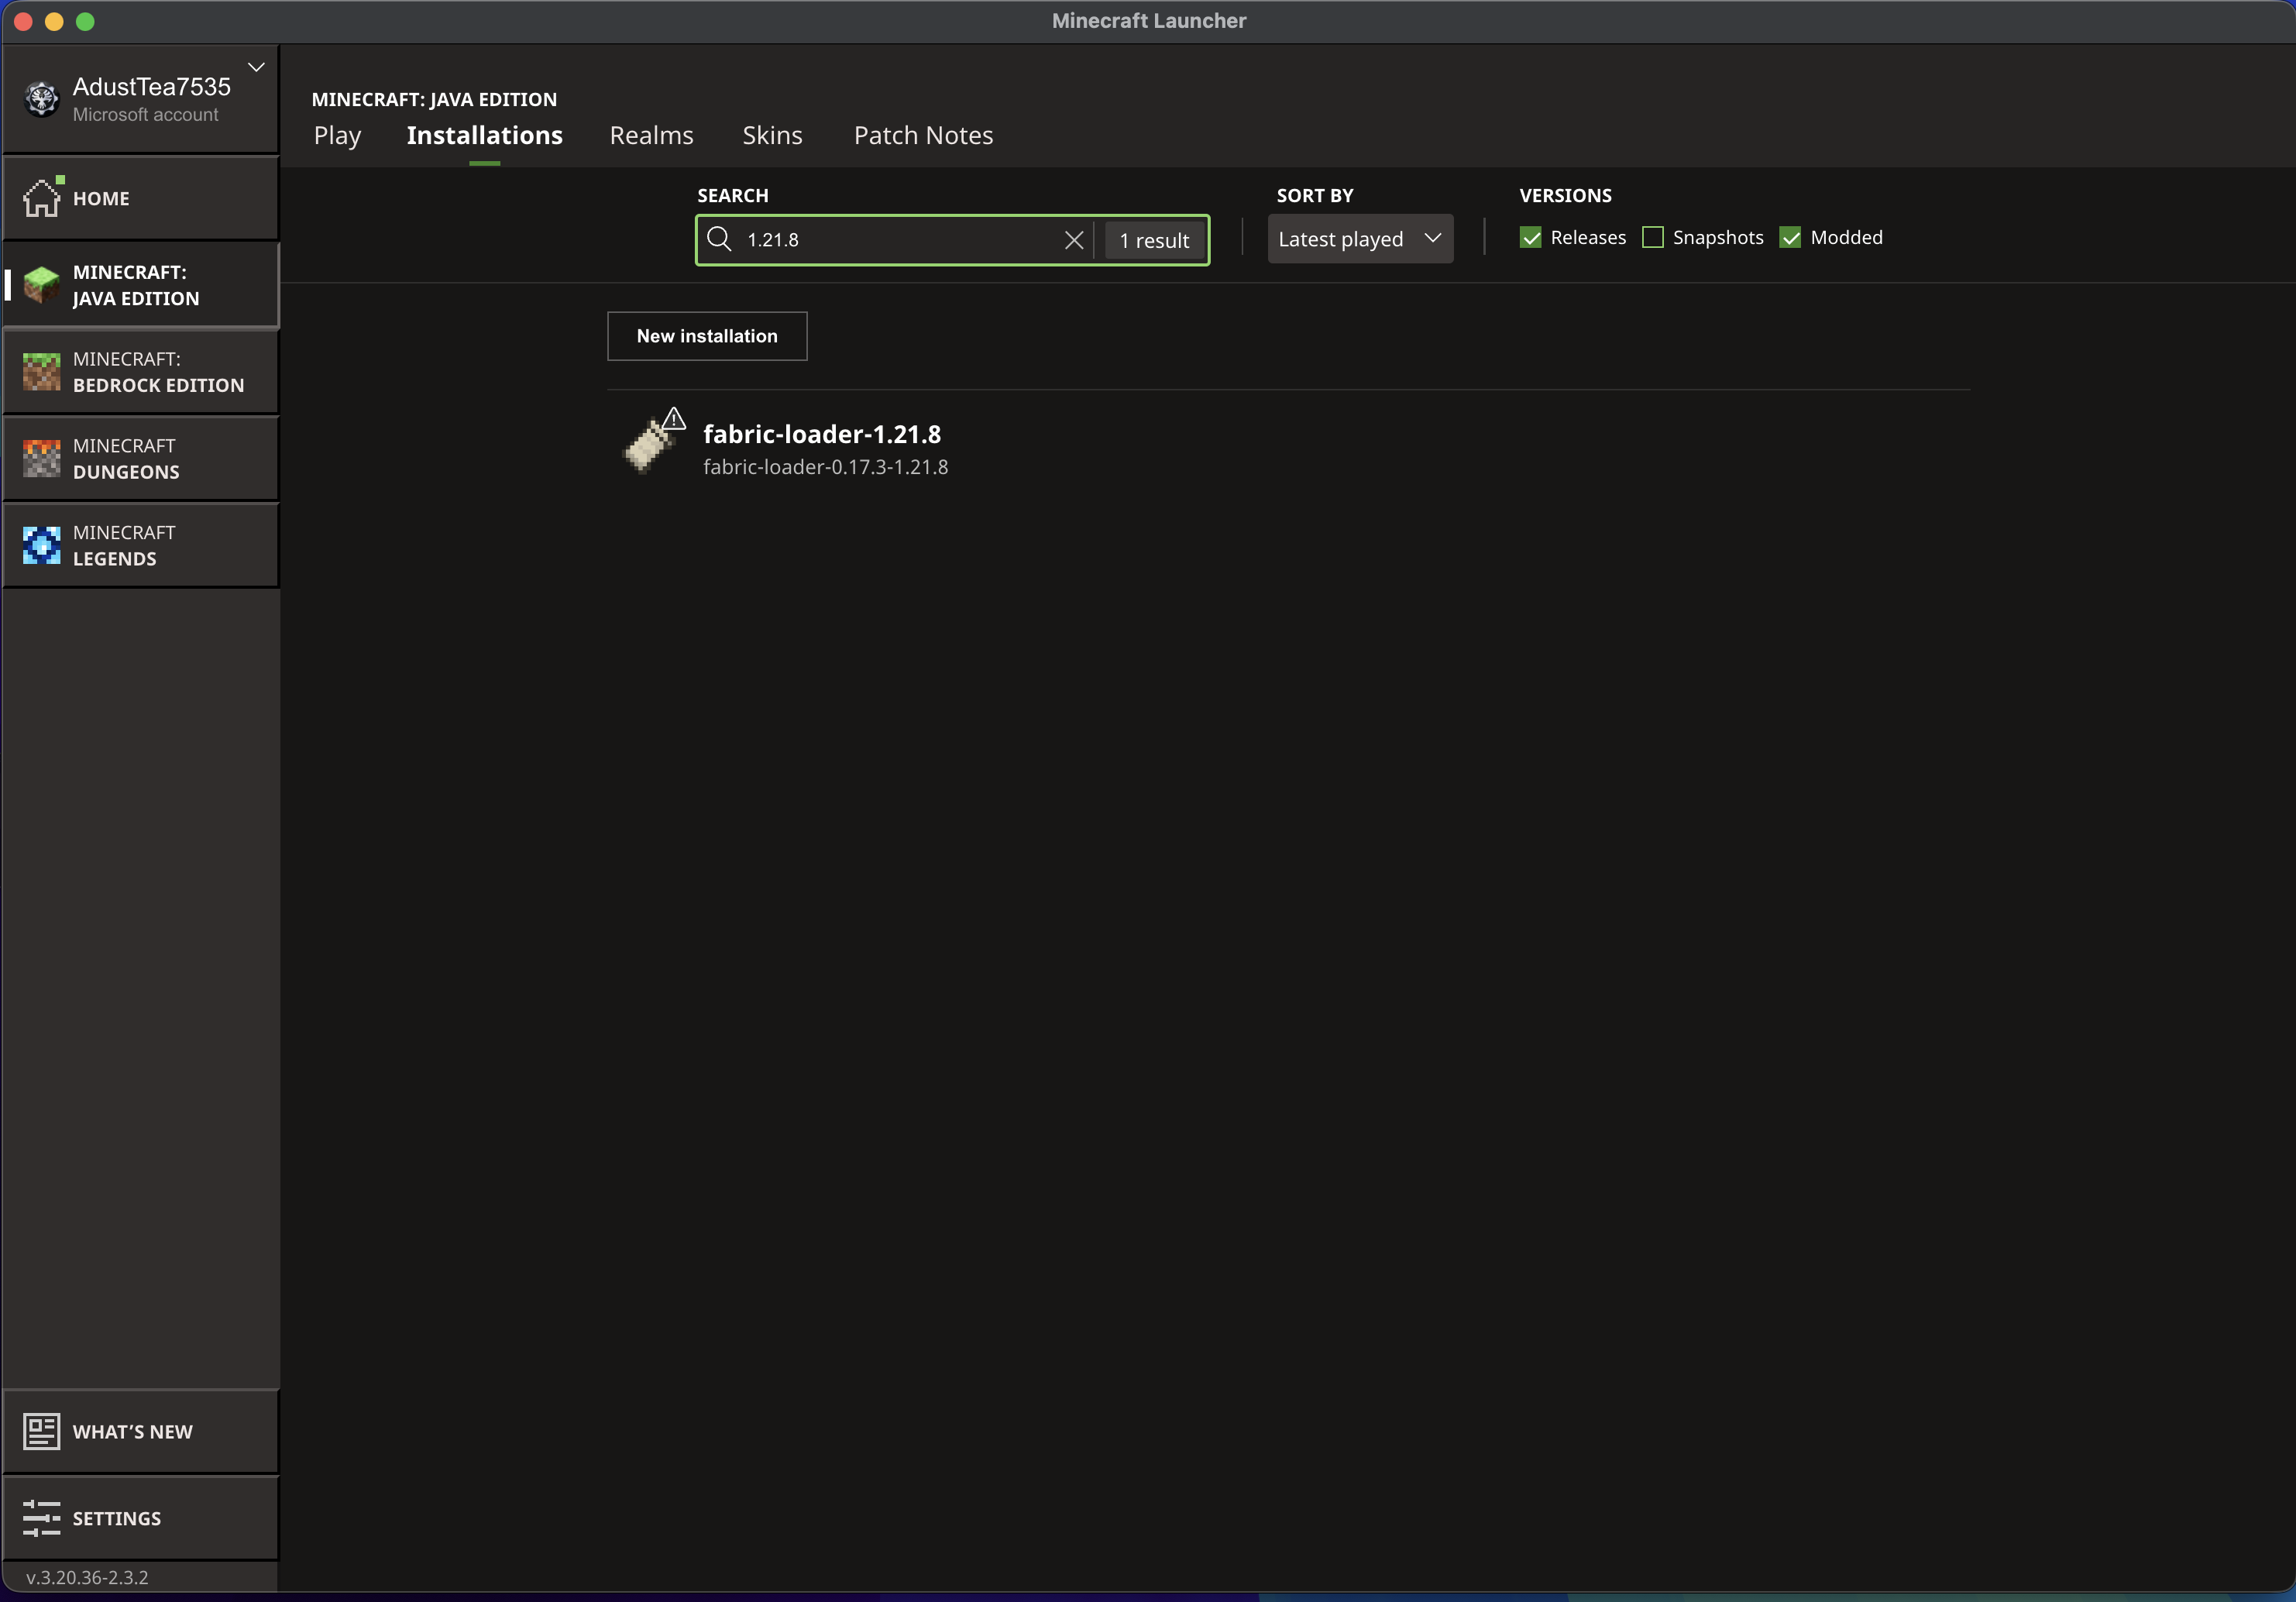Open the Latest played sort dropdown
This screenshot has height=1602, width=2296.
coord(1360,239)
